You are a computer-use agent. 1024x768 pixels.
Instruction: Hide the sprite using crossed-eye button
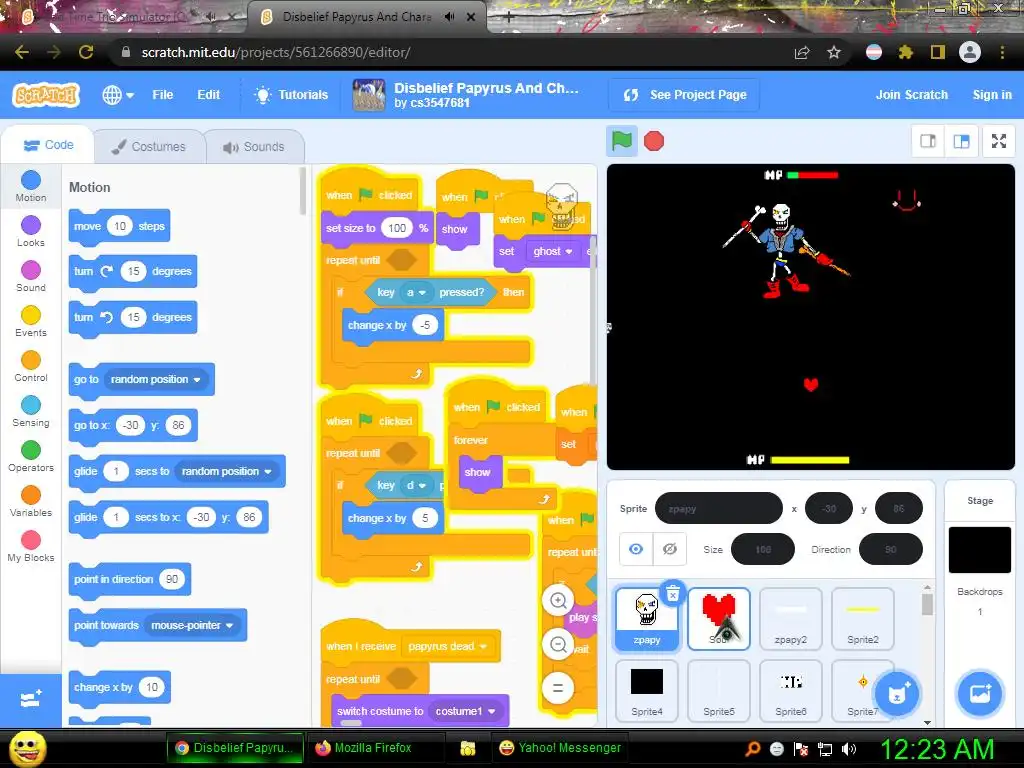point(670,549)
